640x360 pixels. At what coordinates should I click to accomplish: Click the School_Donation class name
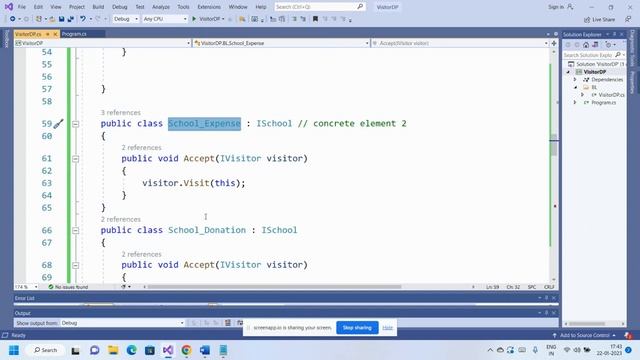point(207,230)
